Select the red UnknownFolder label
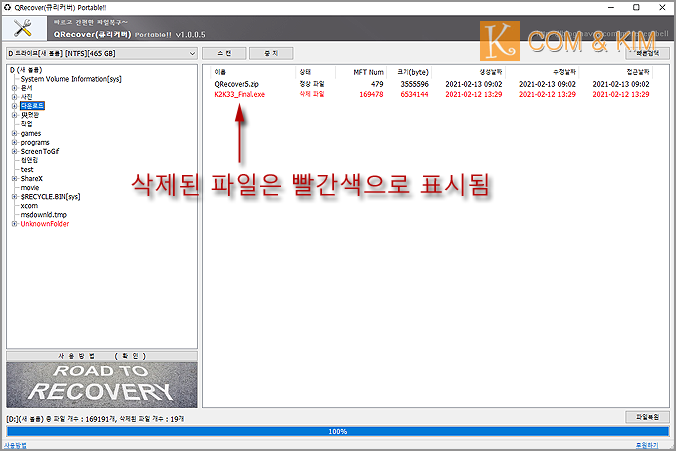Viewport: 676px width, 451px height. coord(45,224)
